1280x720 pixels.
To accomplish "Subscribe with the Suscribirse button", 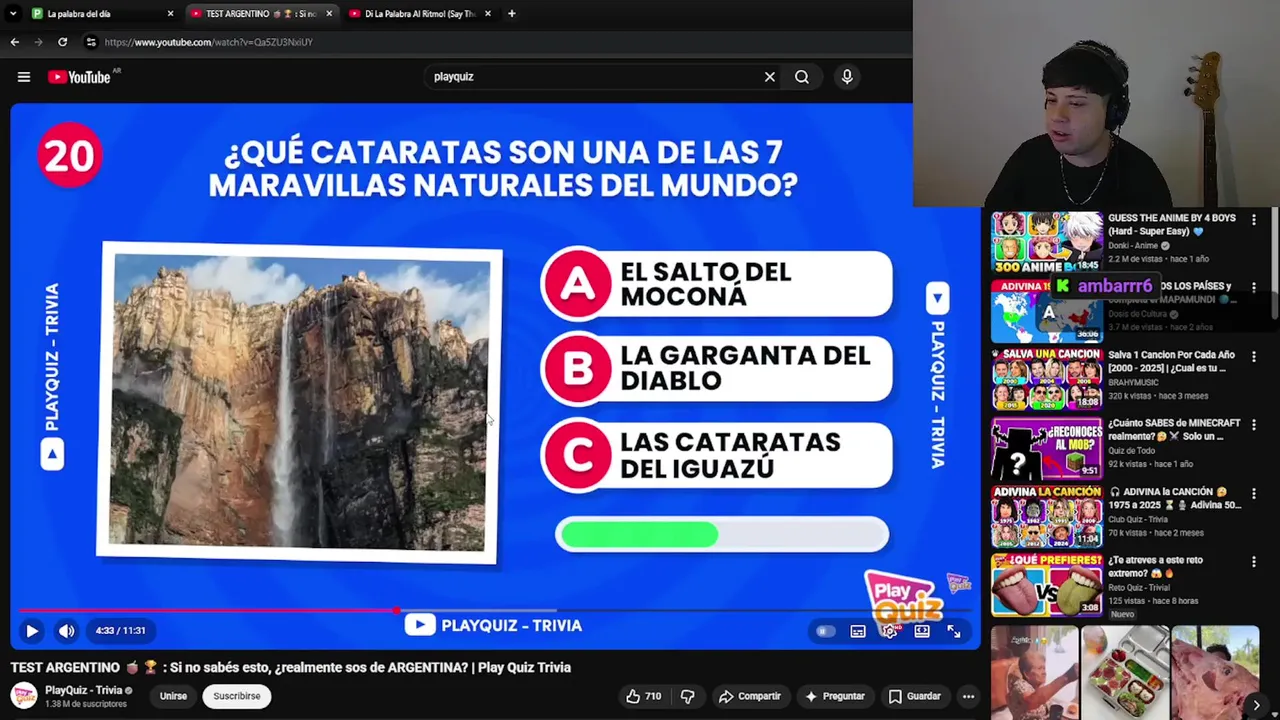I will pos(237,696).
